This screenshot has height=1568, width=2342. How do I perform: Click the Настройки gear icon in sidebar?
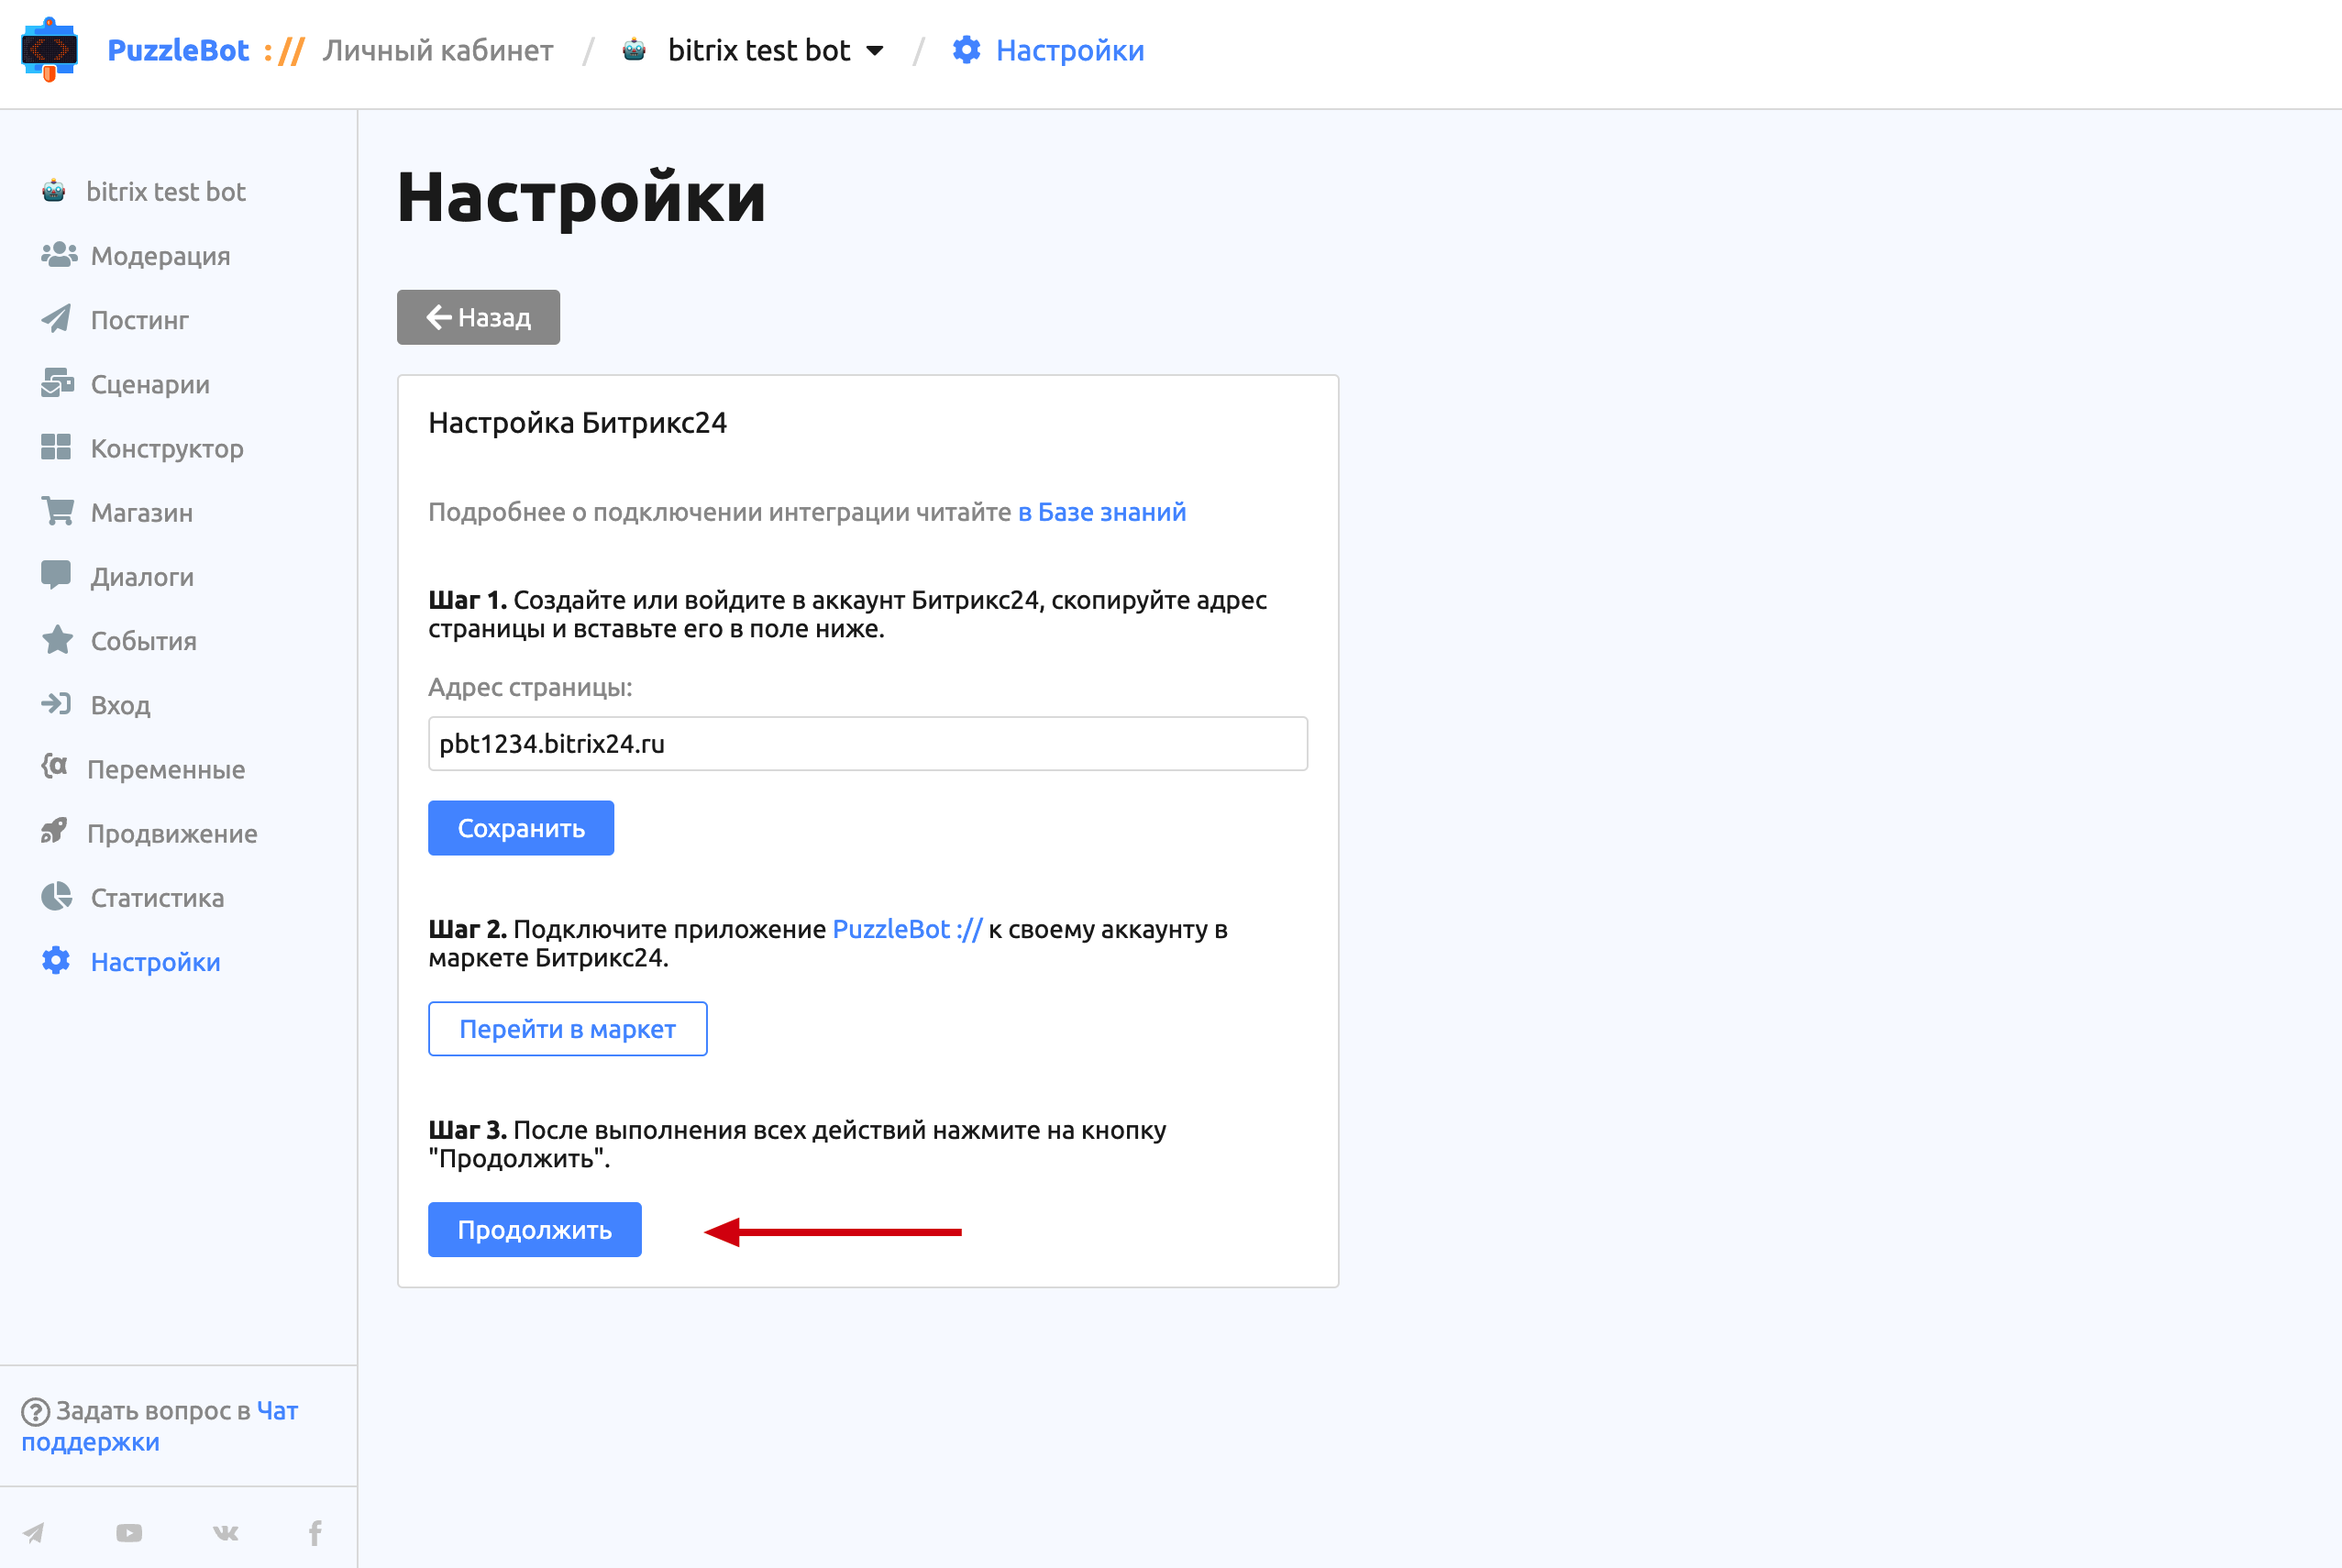point(56,960)
